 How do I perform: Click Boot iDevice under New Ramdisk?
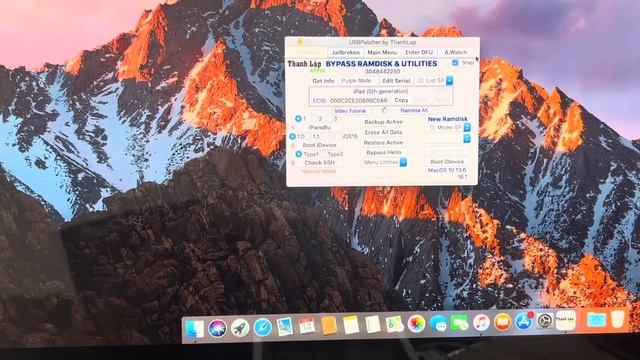pos(447,162)
